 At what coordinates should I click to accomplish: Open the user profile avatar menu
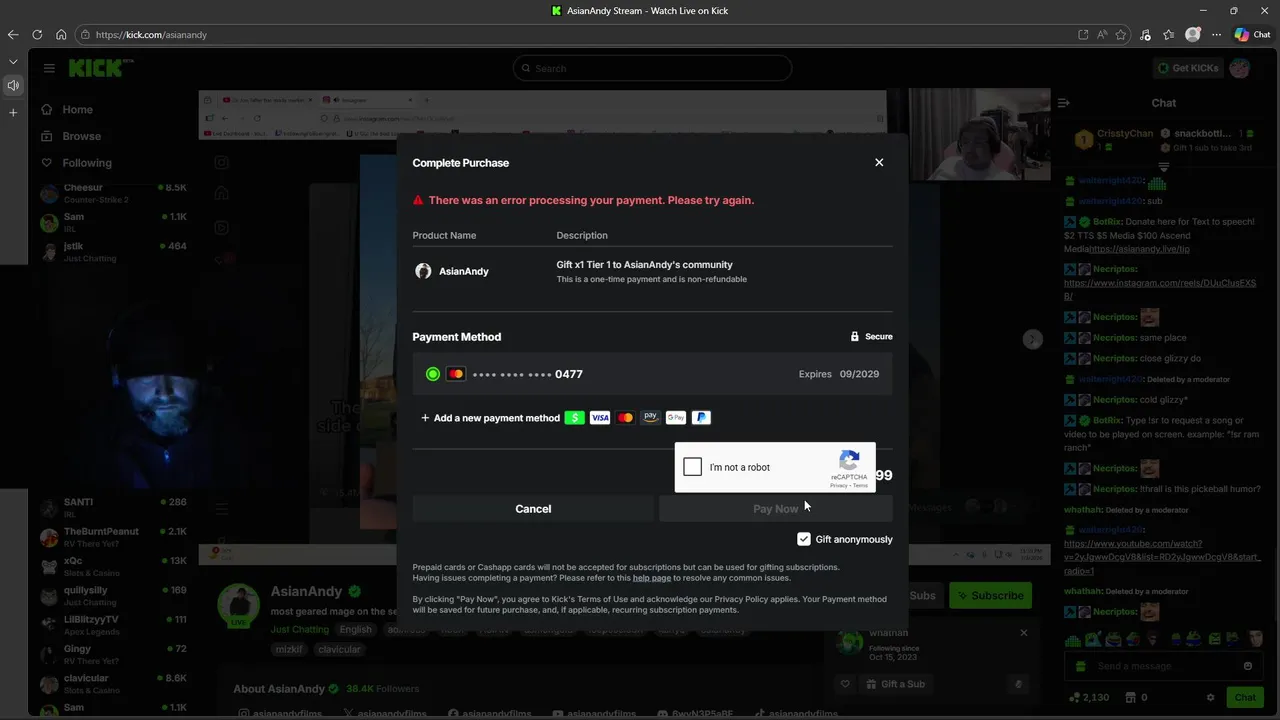tap(1240, 68)
